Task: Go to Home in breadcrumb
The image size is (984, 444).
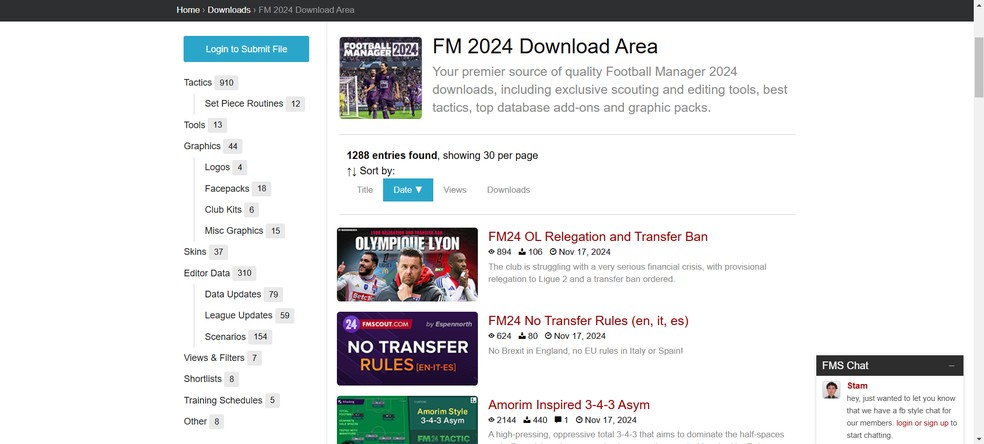Action: [188, 10]
